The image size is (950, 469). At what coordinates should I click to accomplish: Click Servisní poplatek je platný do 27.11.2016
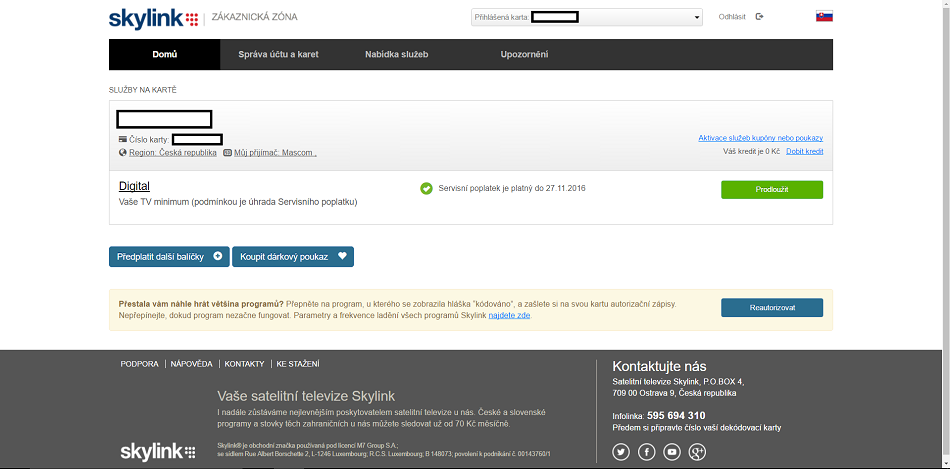click(x=512, y=188)
